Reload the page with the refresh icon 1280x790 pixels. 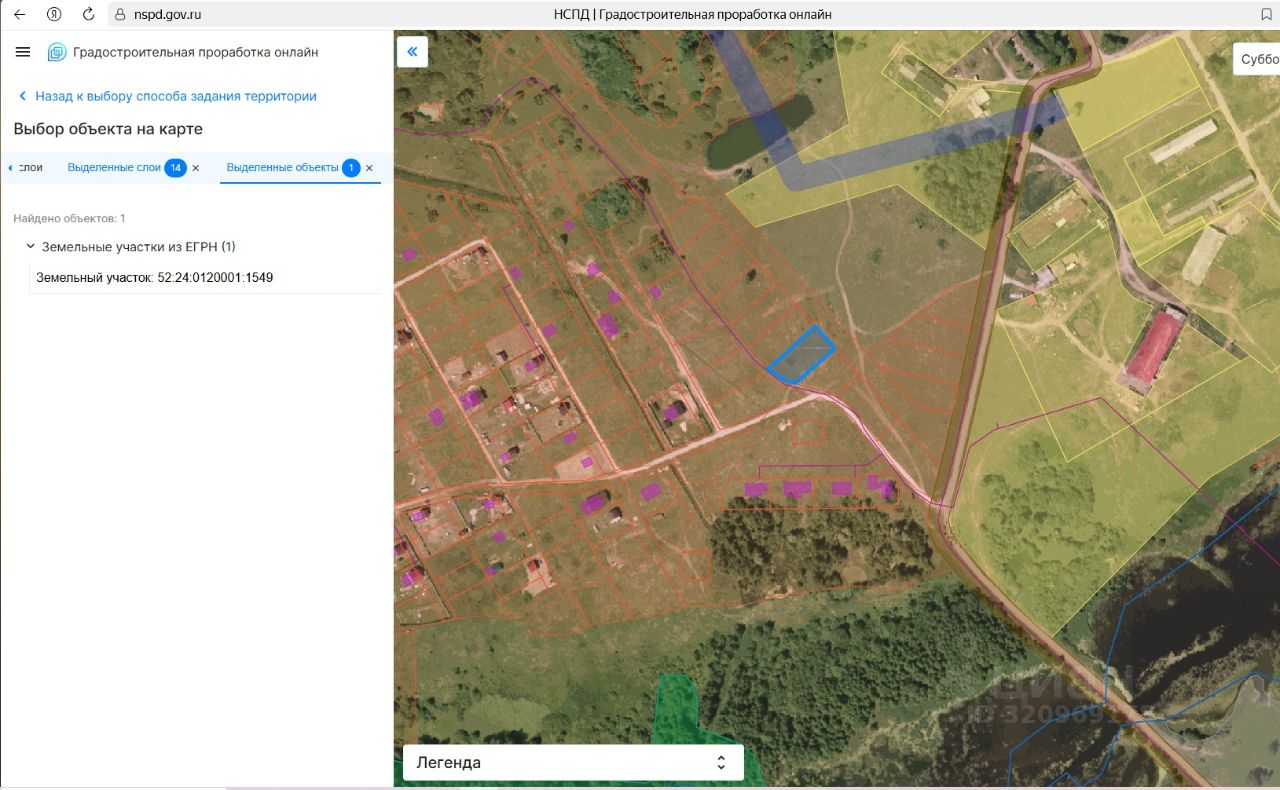(89, 14)
